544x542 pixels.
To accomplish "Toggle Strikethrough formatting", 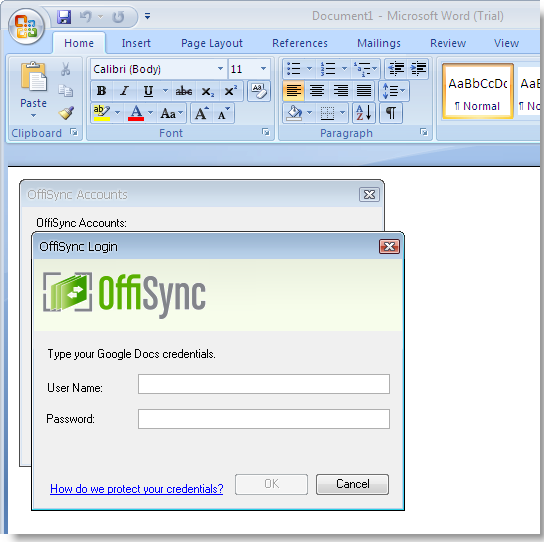I will [x=184, y=91].
